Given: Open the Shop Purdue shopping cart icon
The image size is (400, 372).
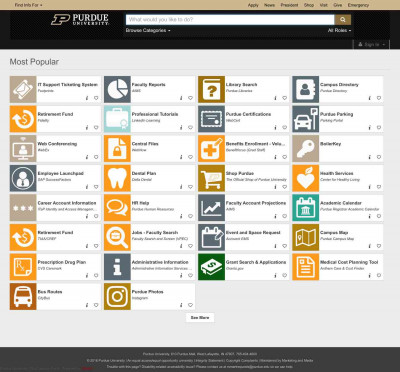Looking at the screenshot, I should pos(211,178).
